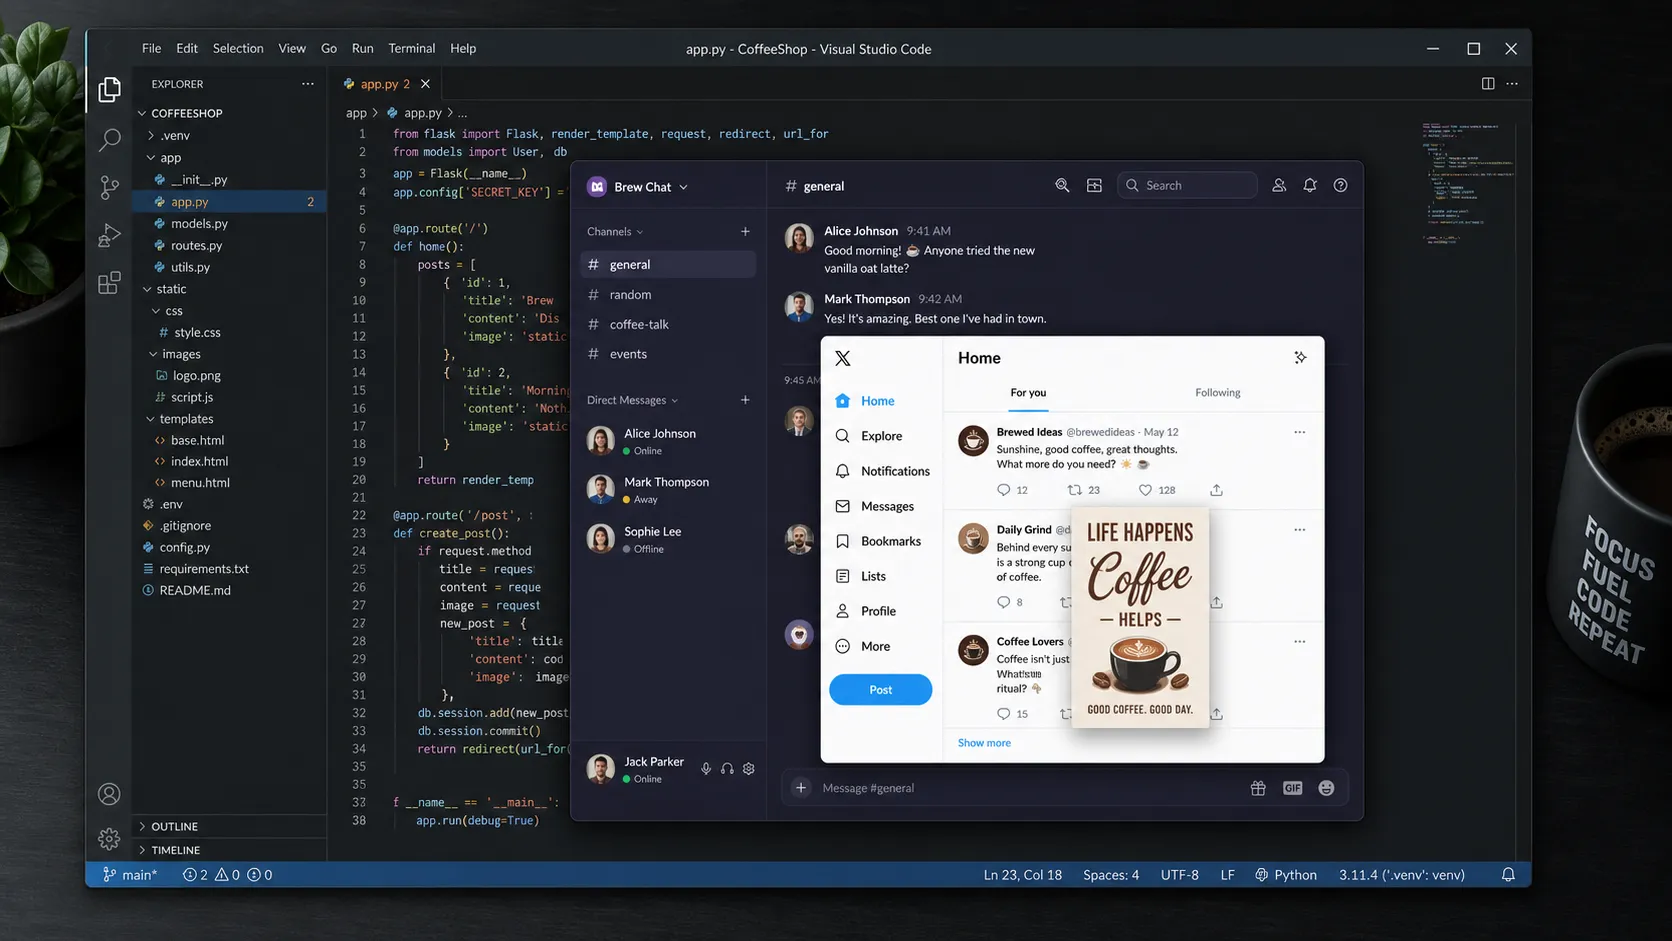Open the Terminal menu
The width and height of the screenshot is (1672, 941).
click(411, 48)
